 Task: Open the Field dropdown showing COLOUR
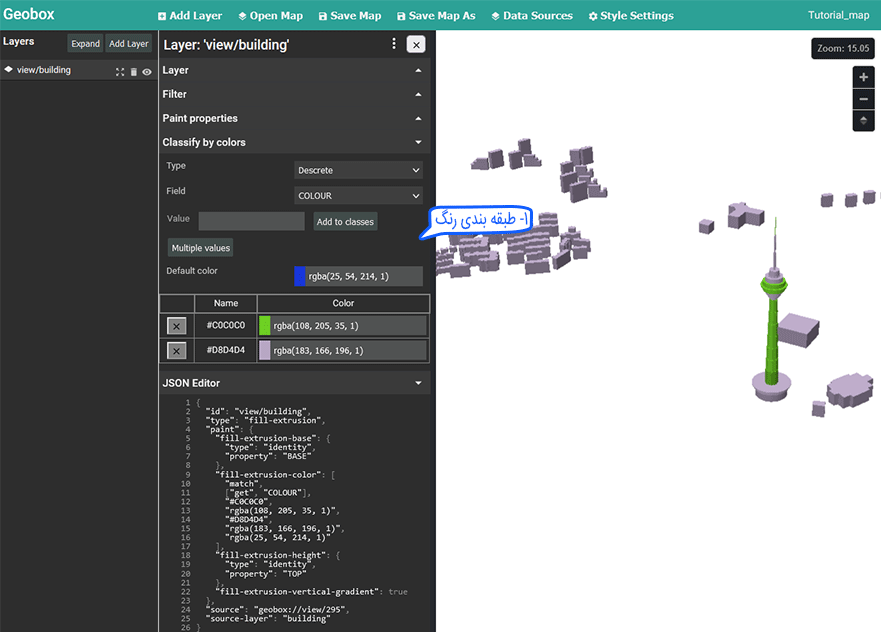pyautogui.click(x=358, y=196)
